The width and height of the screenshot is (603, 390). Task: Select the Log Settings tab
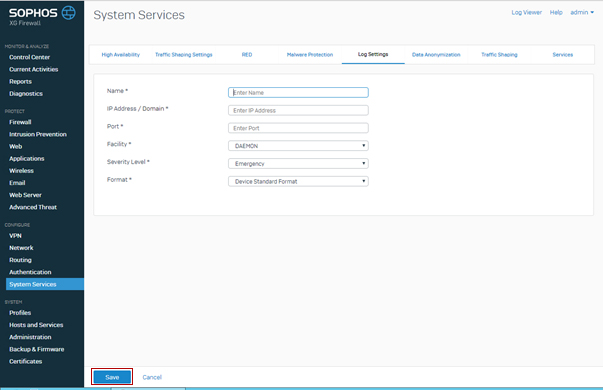[x=373, y=54]
